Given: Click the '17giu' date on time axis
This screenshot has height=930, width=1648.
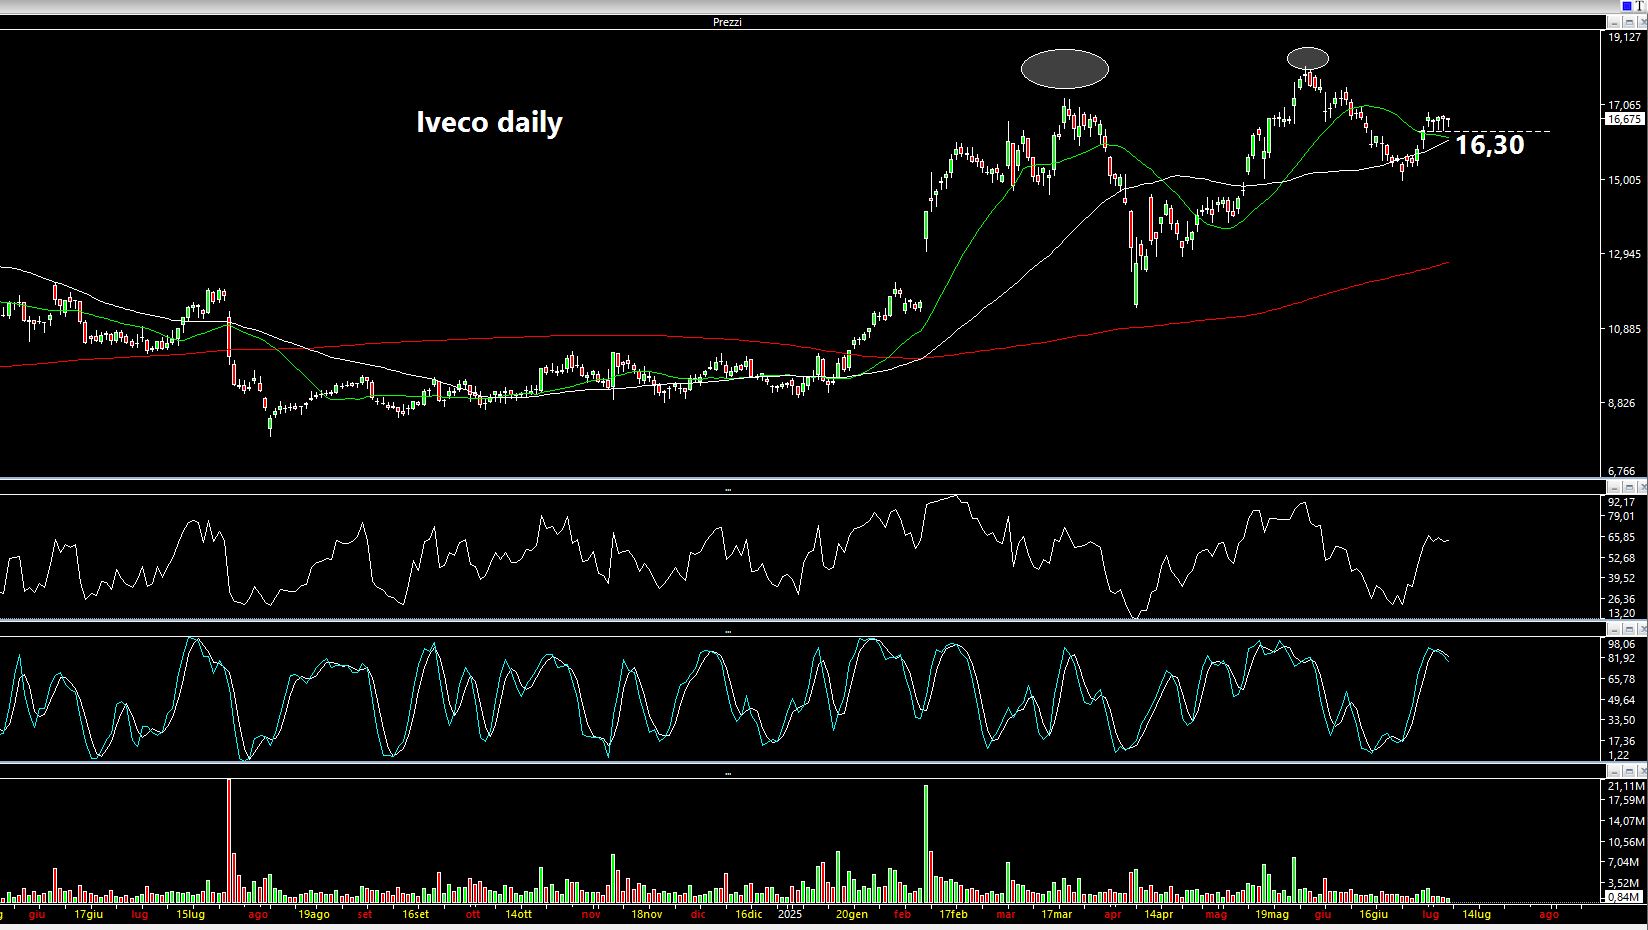Looking at the screenshot, I should 88,914.
